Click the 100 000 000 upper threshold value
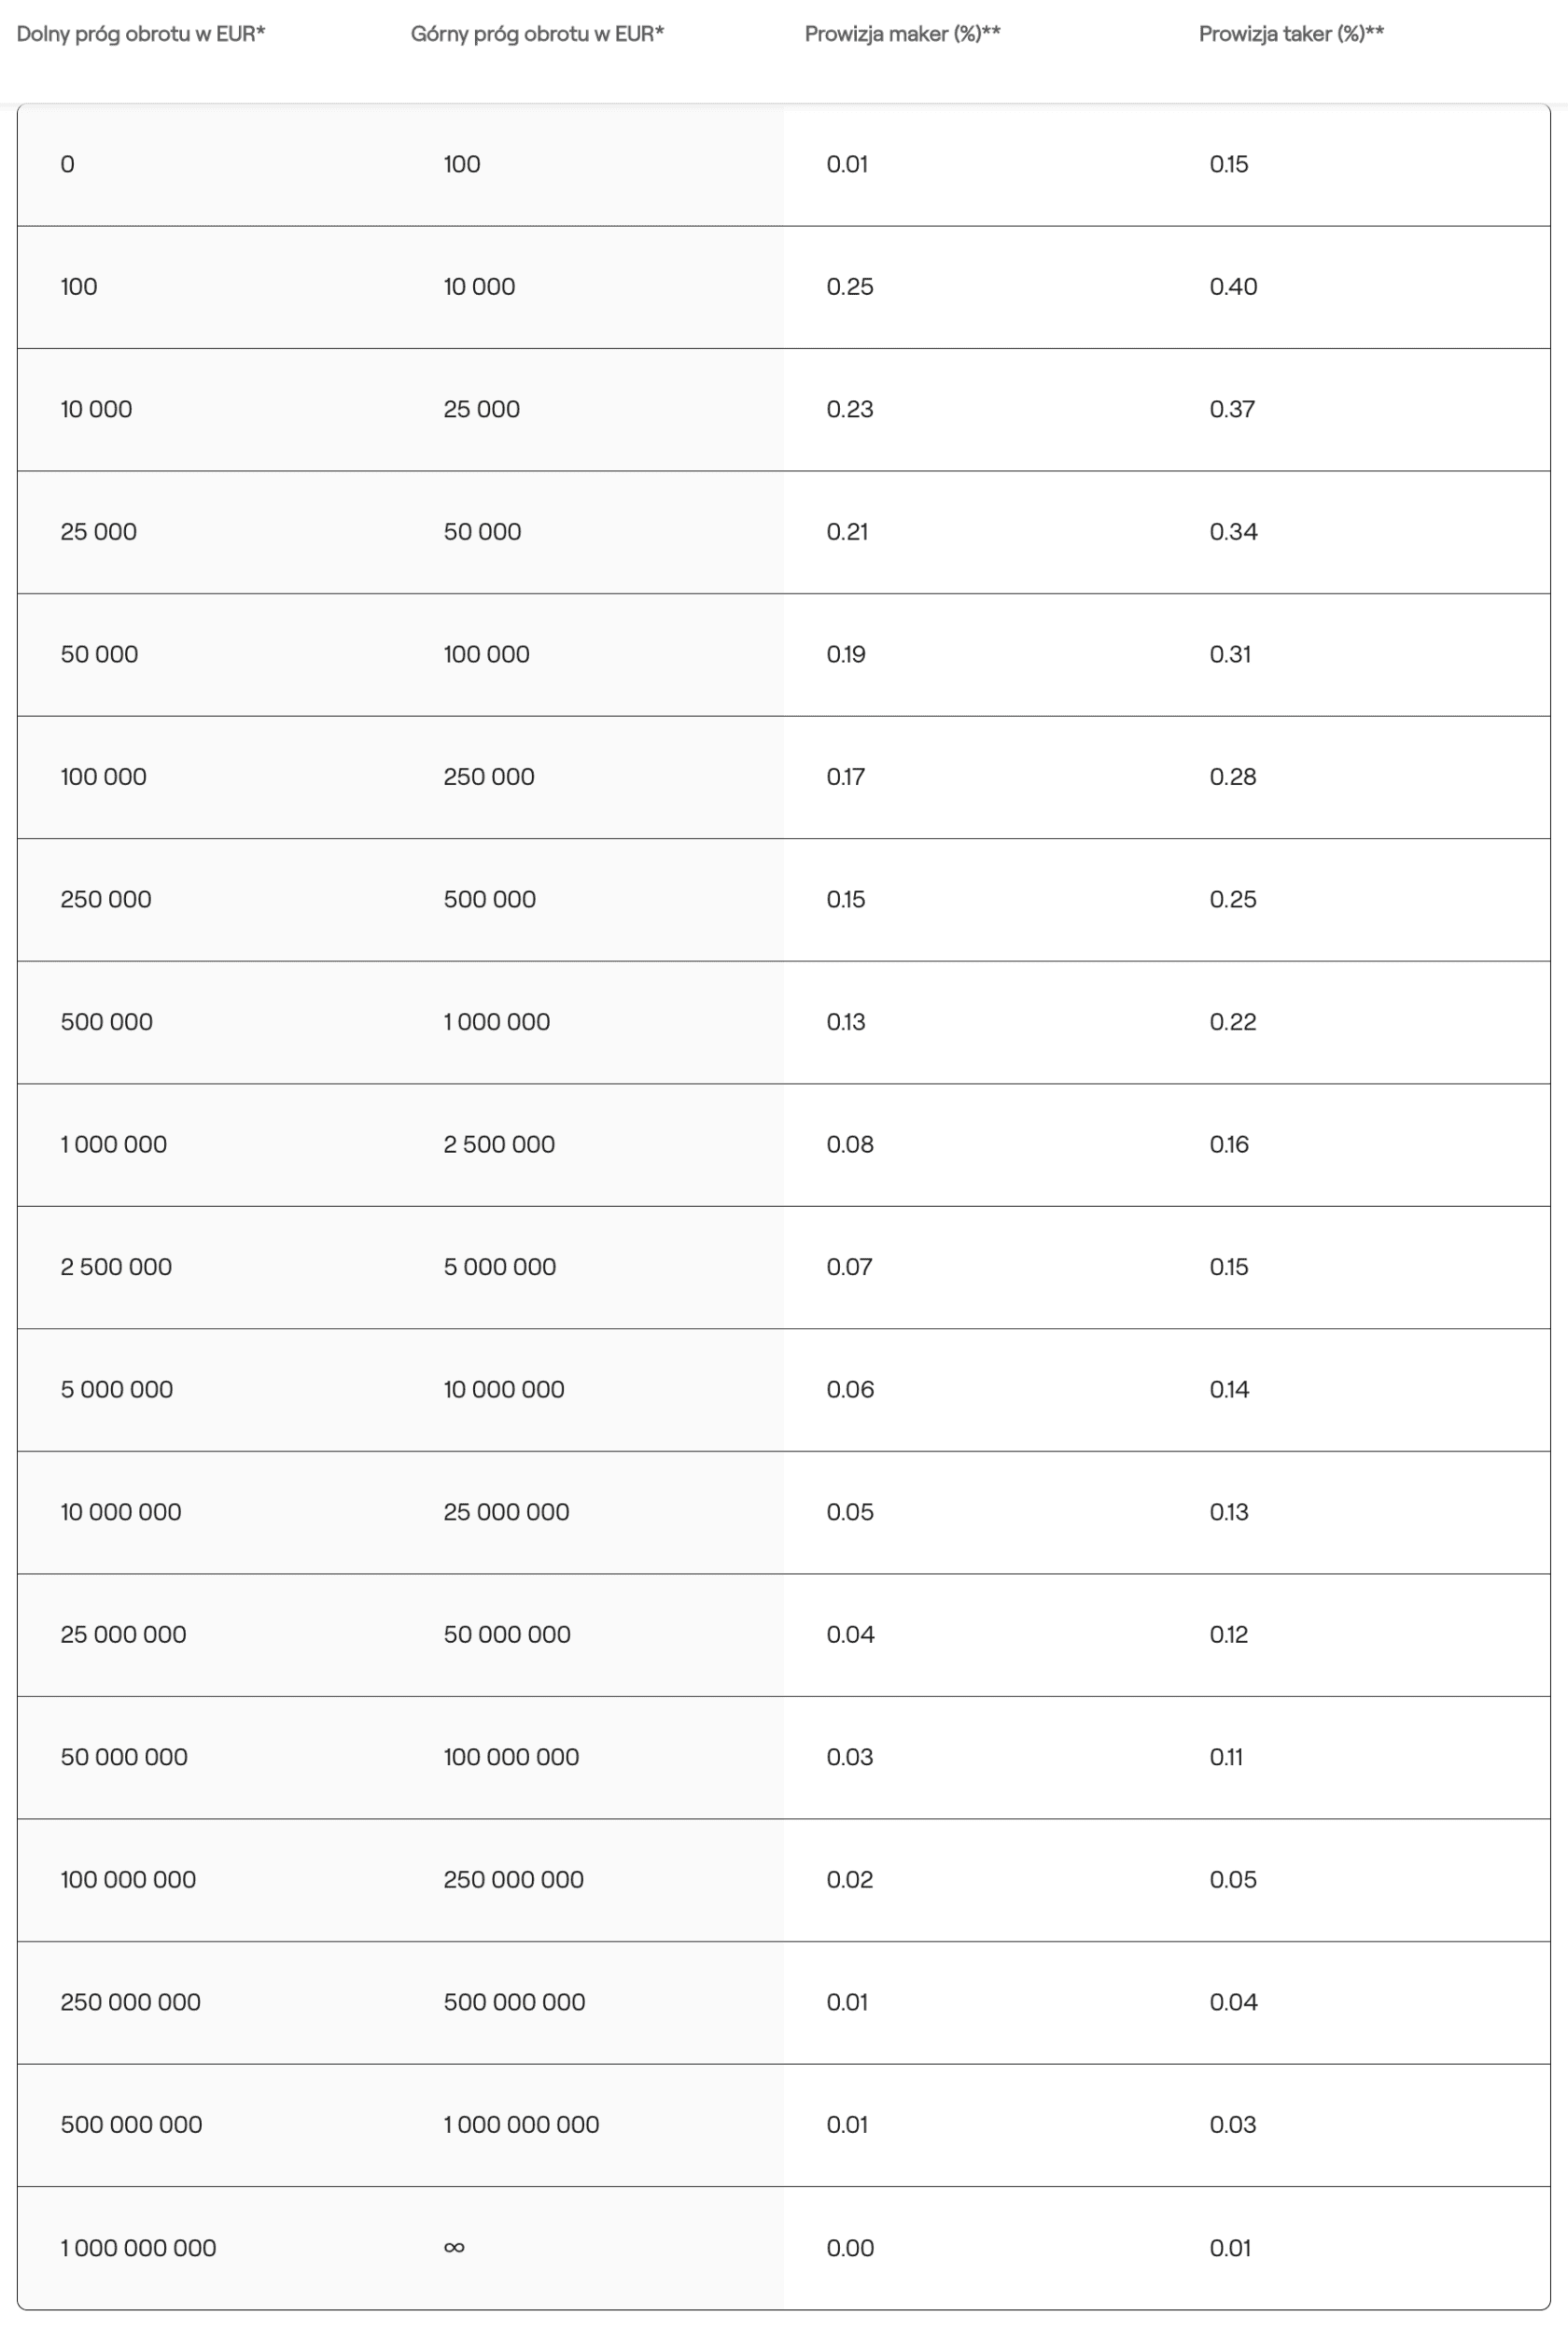This screenshot has height=2330, width=1568. [x=511, y=1757]
